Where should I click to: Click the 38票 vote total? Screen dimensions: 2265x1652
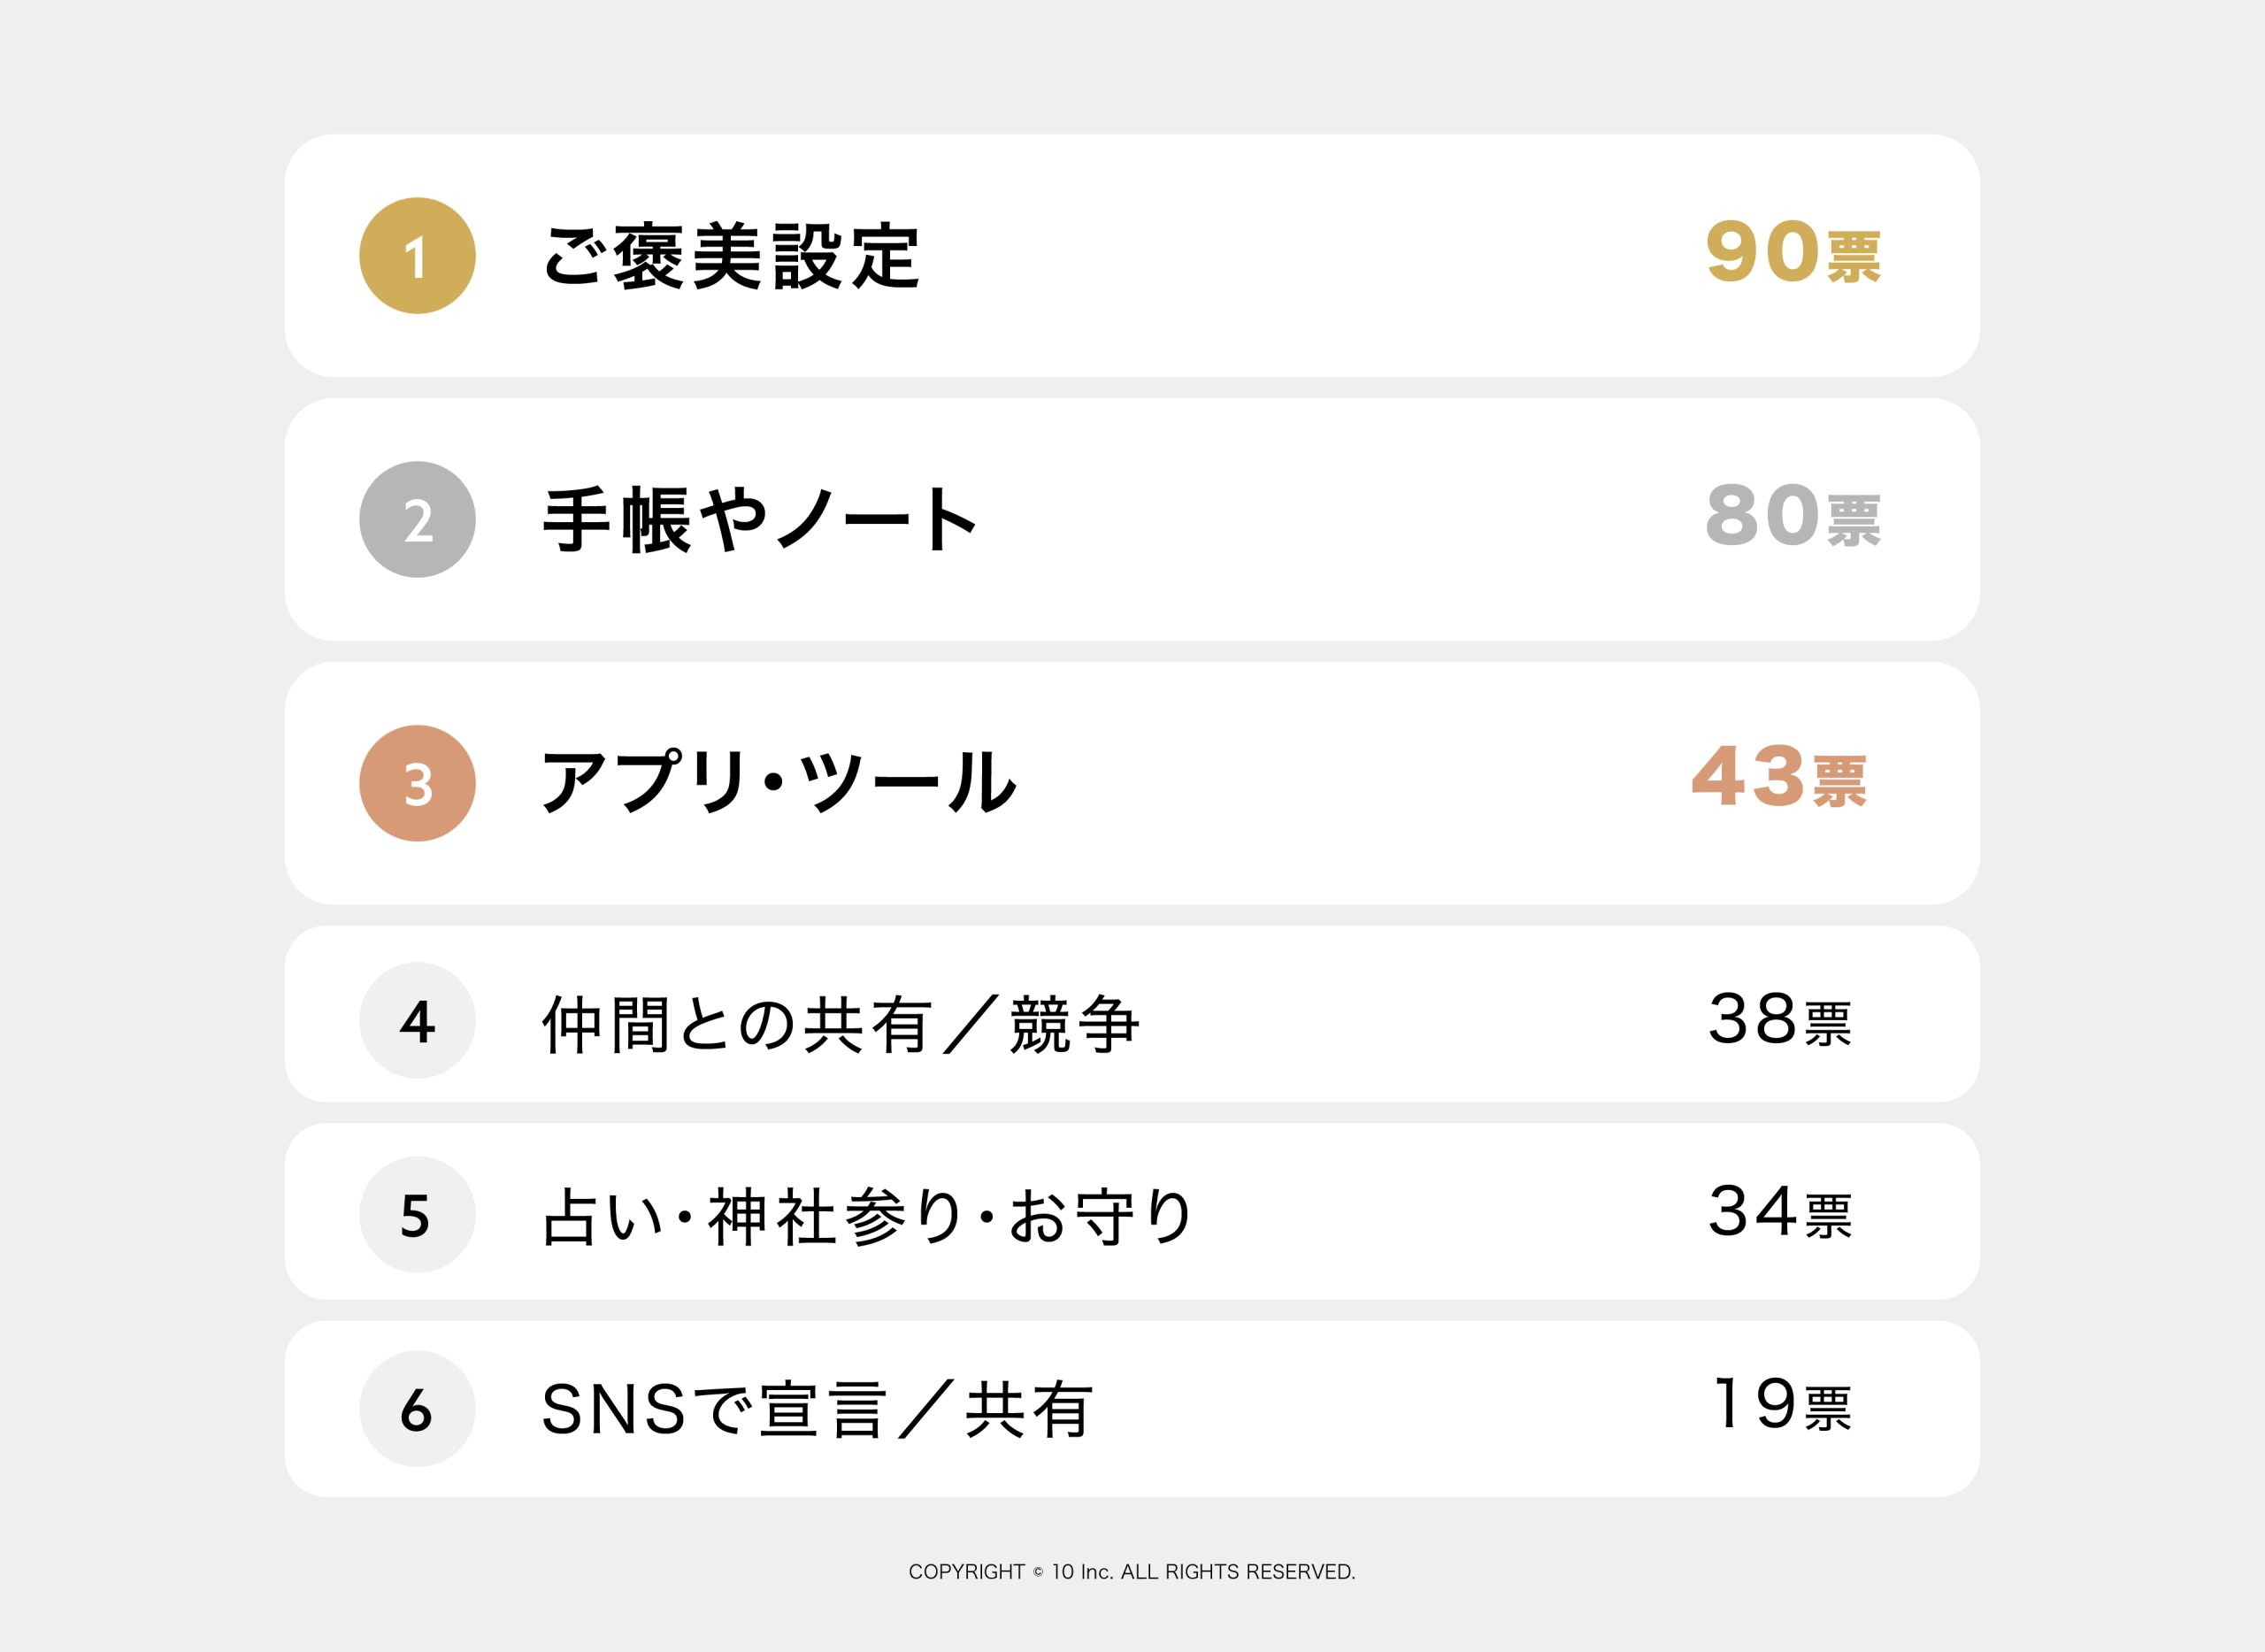coord(1780,1021)
